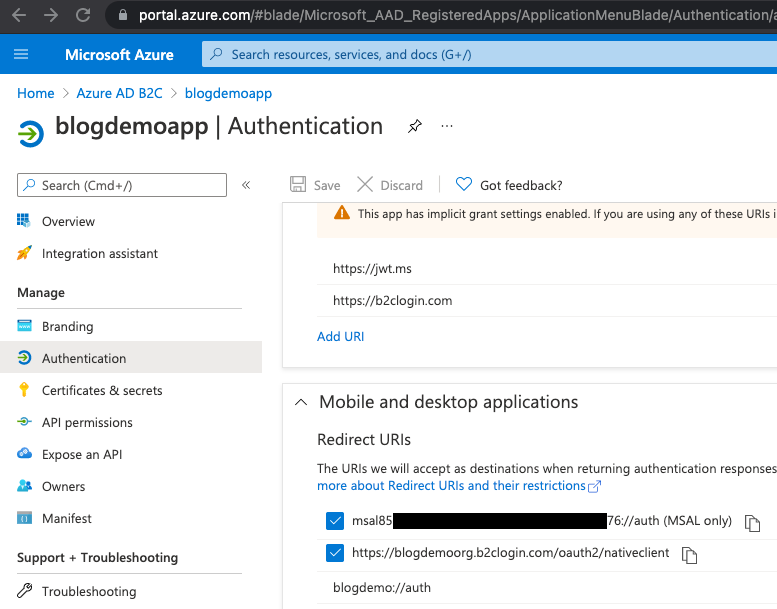
Task: Click the browser forward arrow
Action: 51,15
